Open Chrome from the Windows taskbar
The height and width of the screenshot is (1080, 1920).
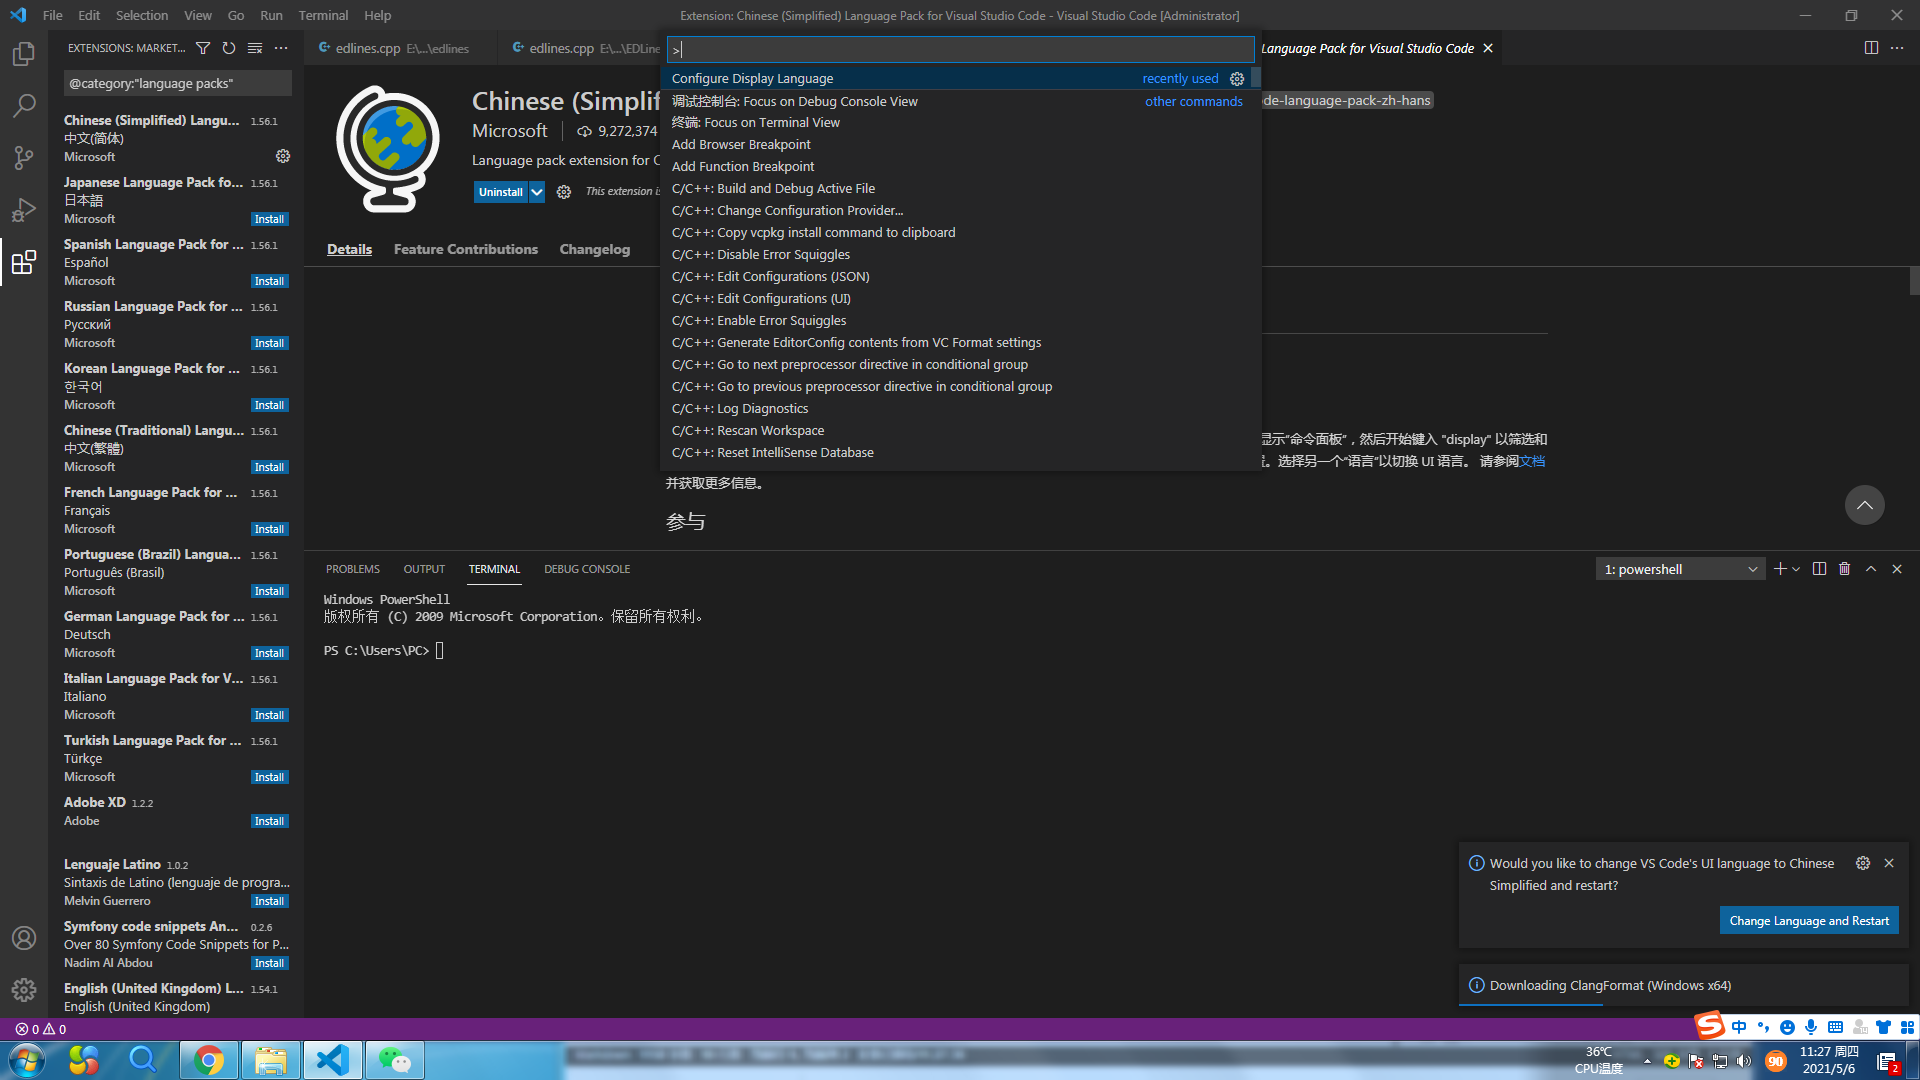tap(209, 1060)
